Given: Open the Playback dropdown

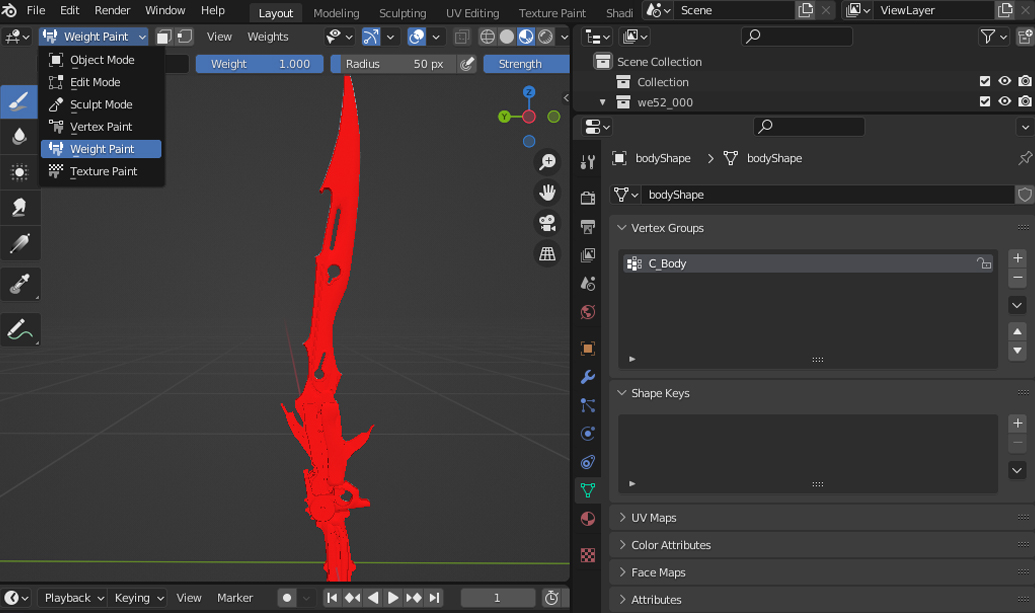Looking at the screenshot, I should click(74, 598).
